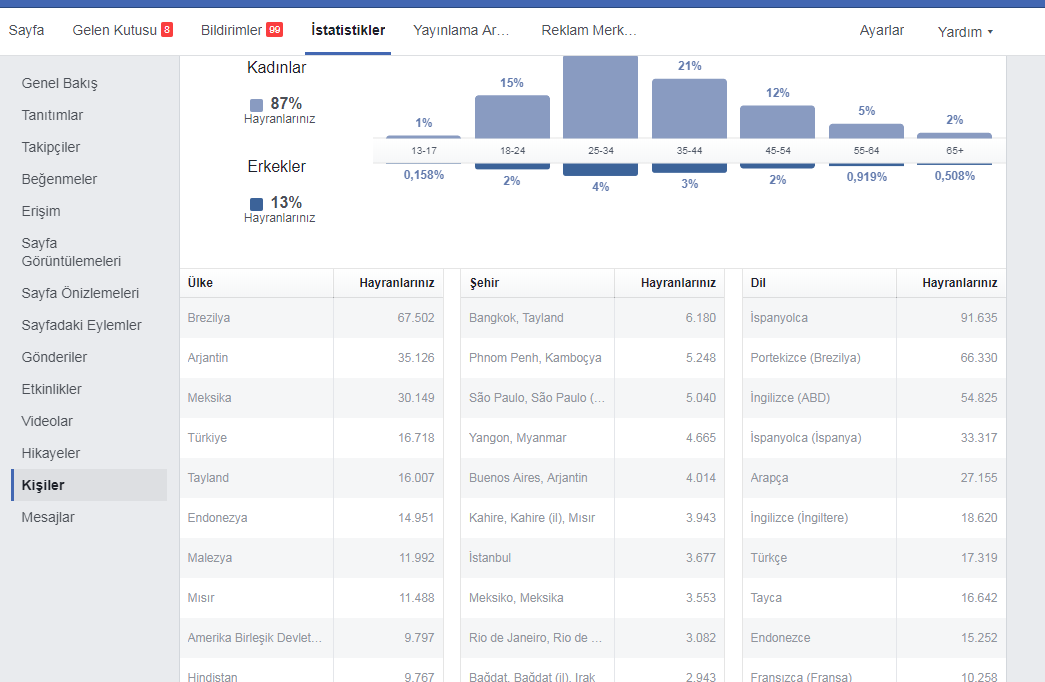Click the Kadınlar light blue legend square

[x=256, y=105]
